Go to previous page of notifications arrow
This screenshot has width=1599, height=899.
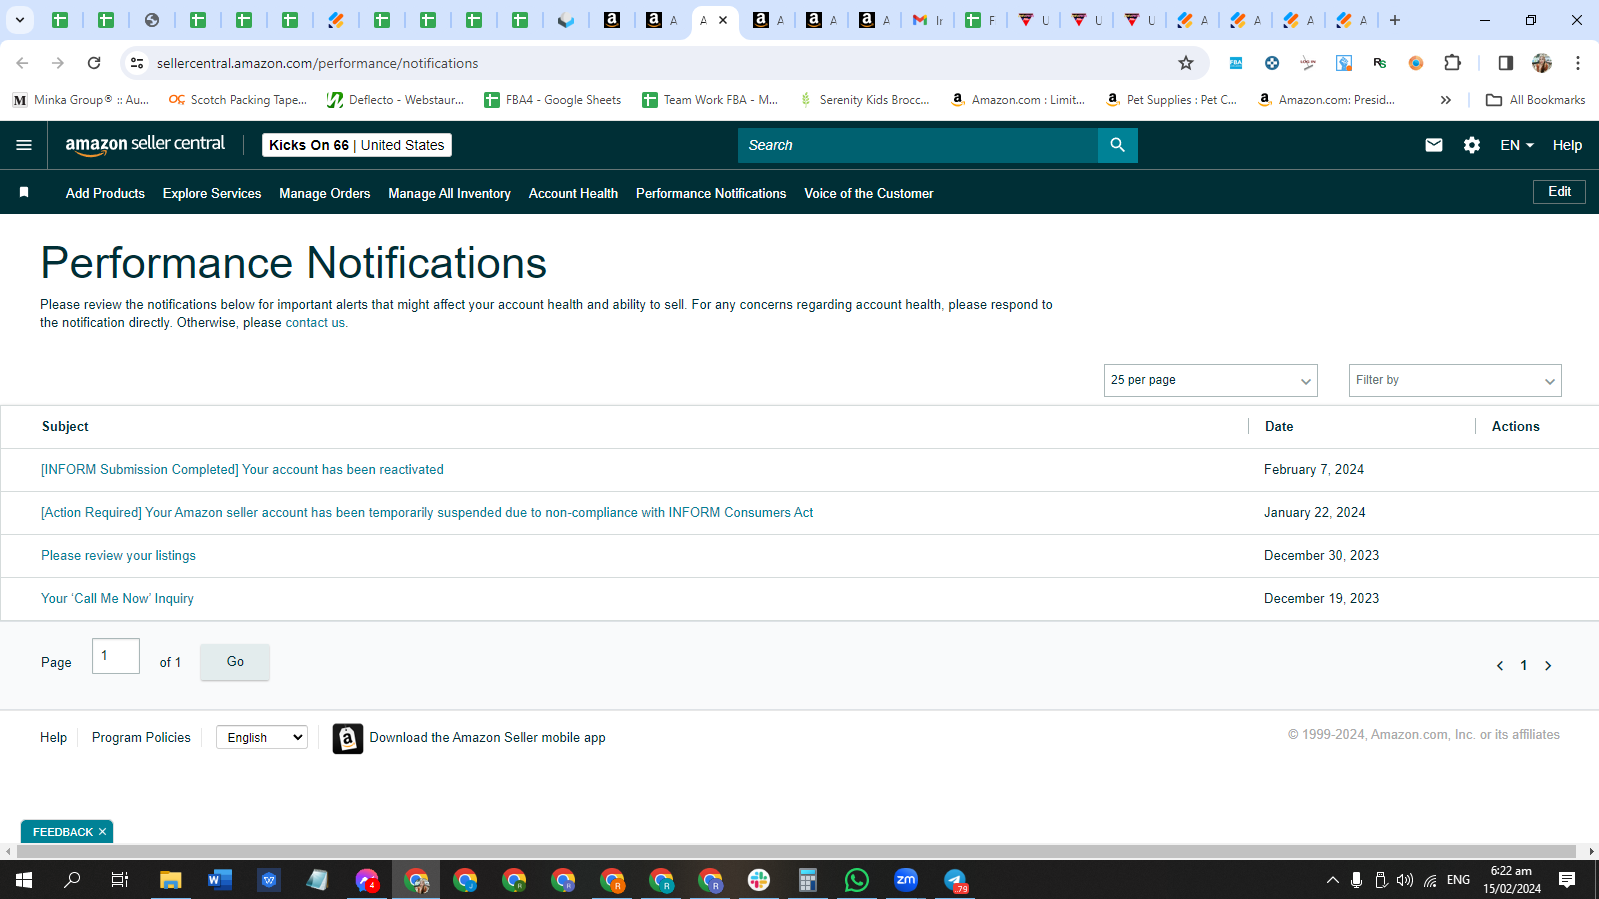tap(1499, 666)
